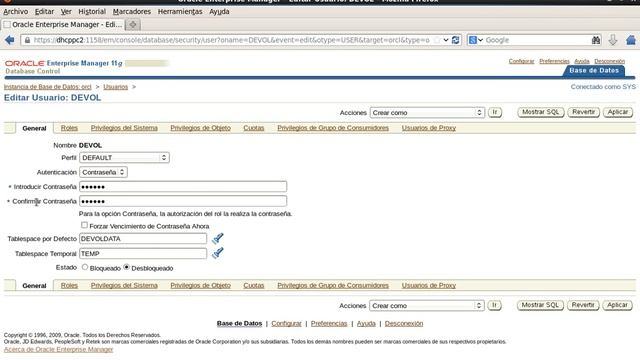
Task: Open the bottom Acciones dropdown
Action: coord(427,306)
